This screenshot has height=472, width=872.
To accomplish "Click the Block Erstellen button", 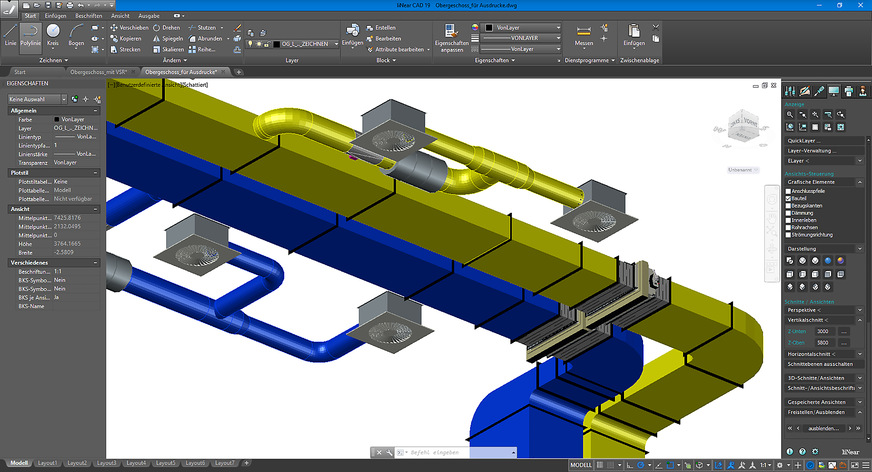I will [x=381, y=27].
